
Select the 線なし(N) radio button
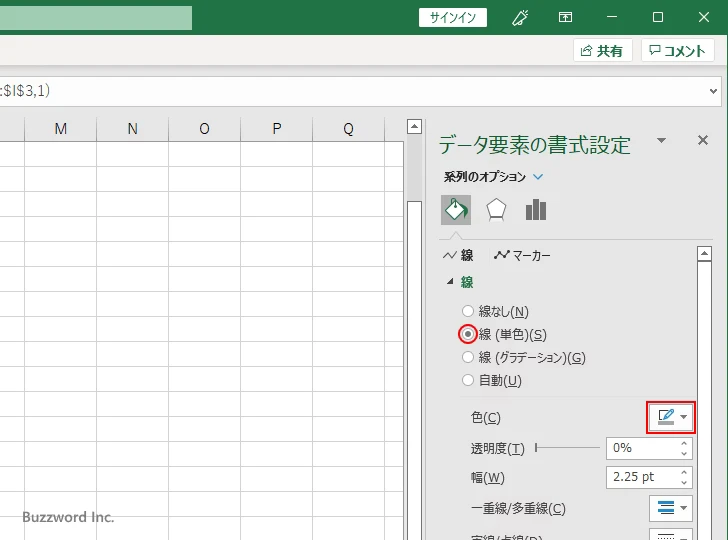tap(468, 311)
